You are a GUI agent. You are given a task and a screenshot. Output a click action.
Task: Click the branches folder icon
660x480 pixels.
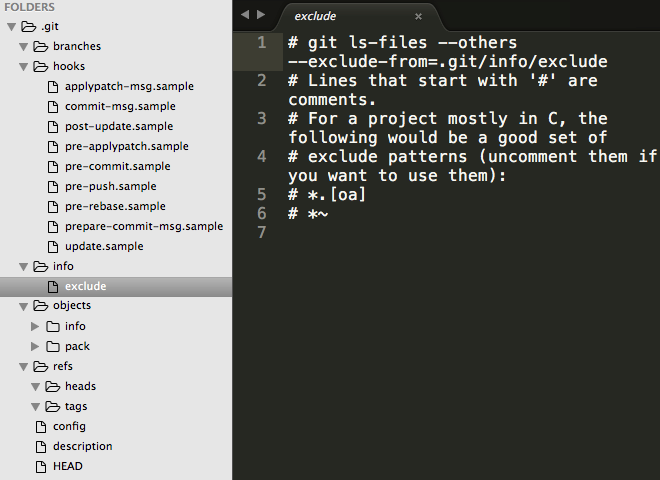(40, 46)
